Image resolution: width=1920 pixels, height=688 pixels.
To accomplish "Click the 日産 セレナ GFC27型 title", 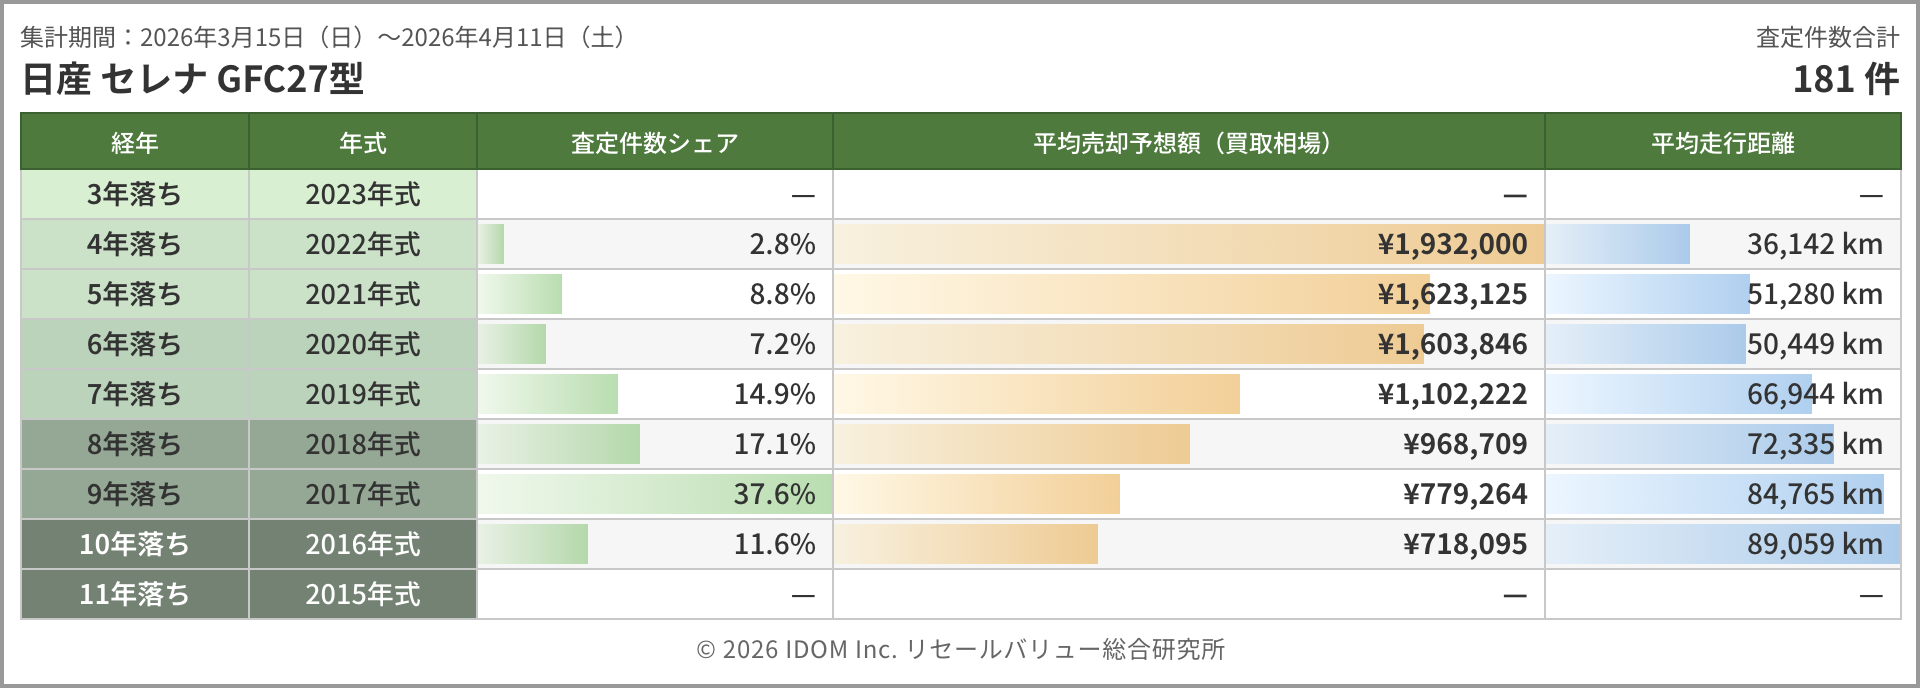I will click(x=192, y=79).
